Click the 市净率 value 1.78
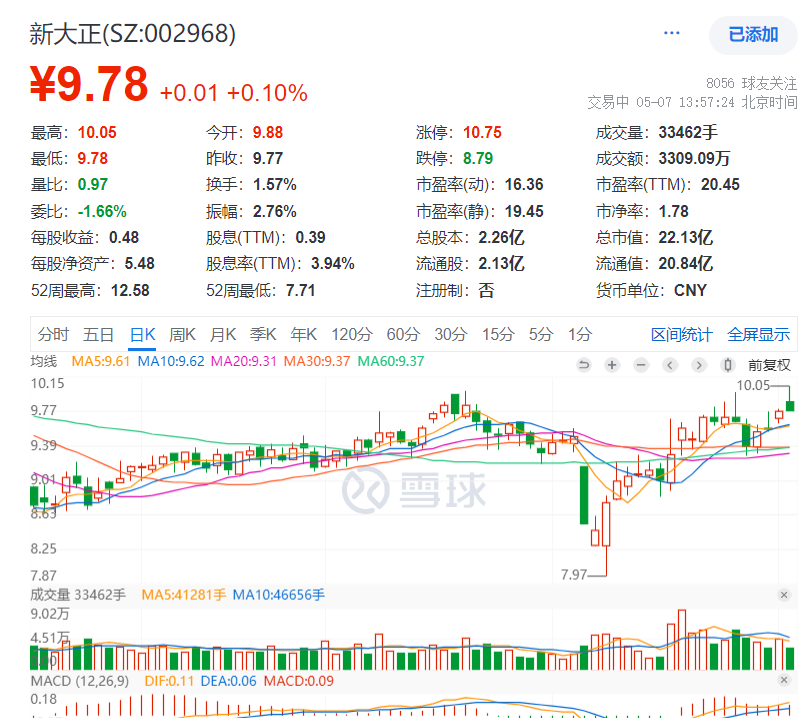 pyautogui.click(x=673, y=212)
